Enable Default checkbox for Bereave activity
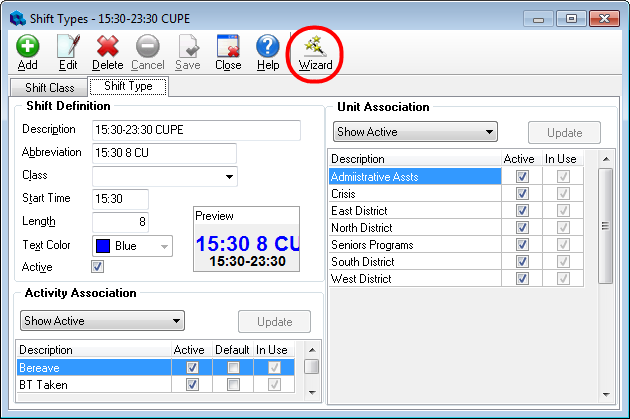The image size is (630, 419). (x=233, y=367)
